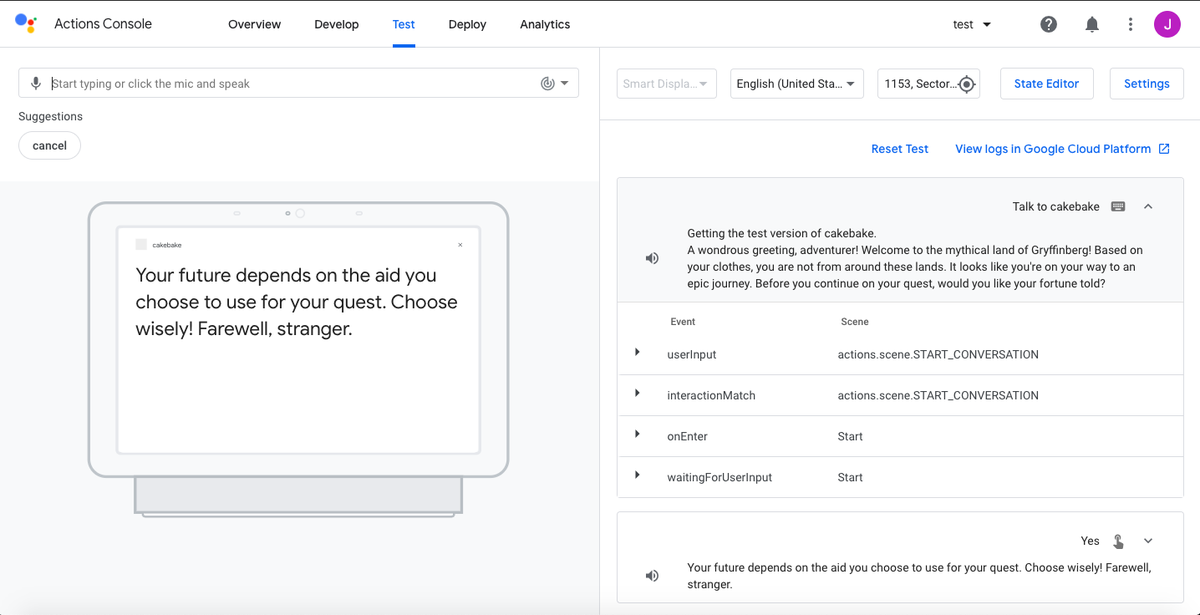Click the State Editor button
This screenshot has width=1200, height=615.
click(x=1046, y=84)
